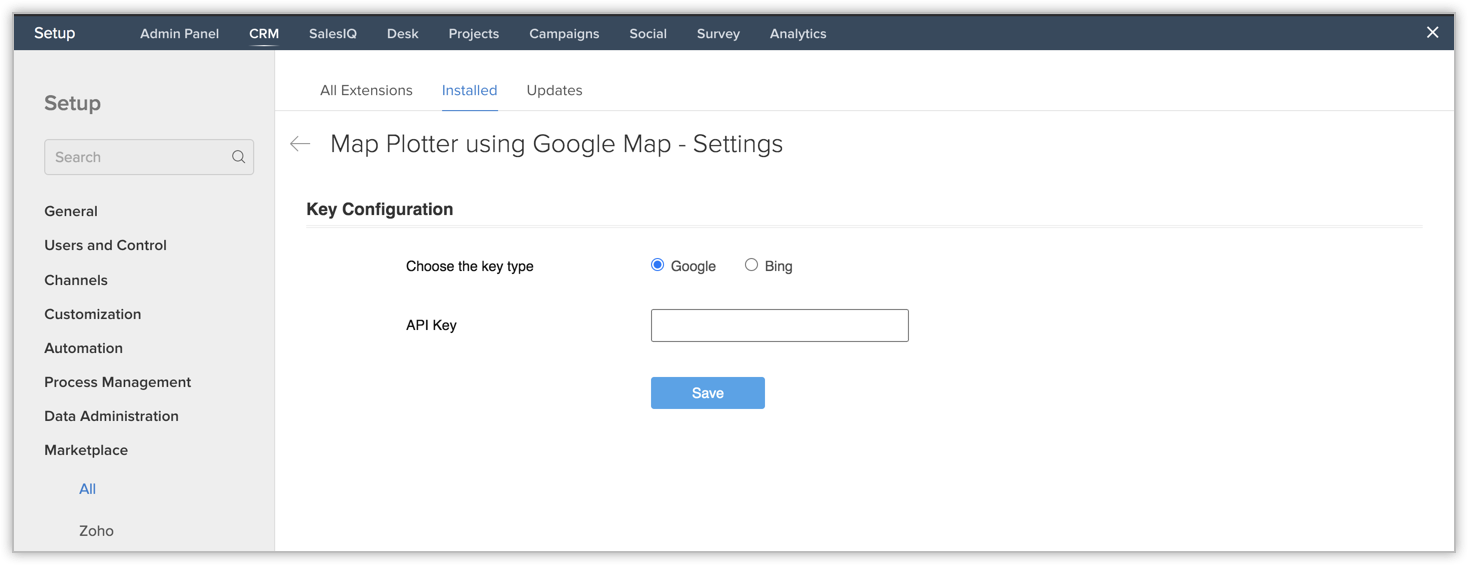Click the Save button
The image size is (1468, 565).
[x=707, y=393]
